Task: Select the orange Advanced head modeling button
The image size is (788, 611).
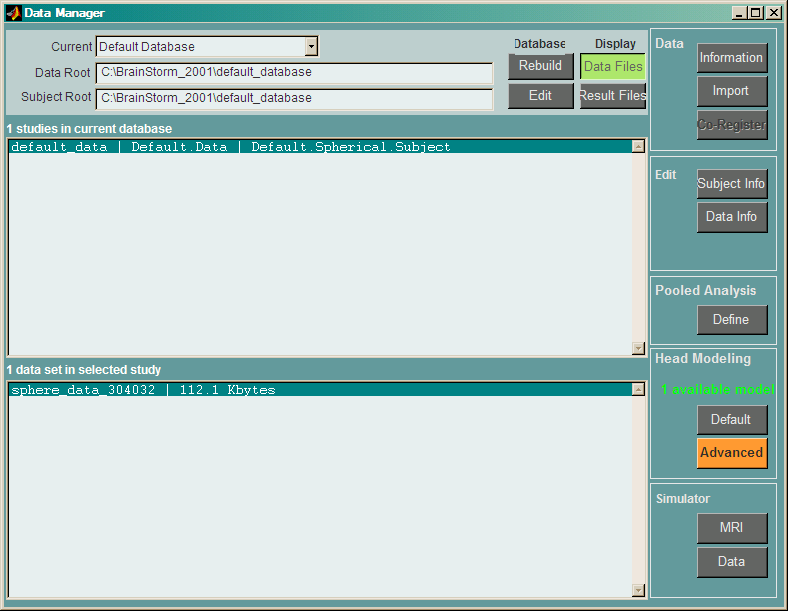Action: click(x=731, y=452)
